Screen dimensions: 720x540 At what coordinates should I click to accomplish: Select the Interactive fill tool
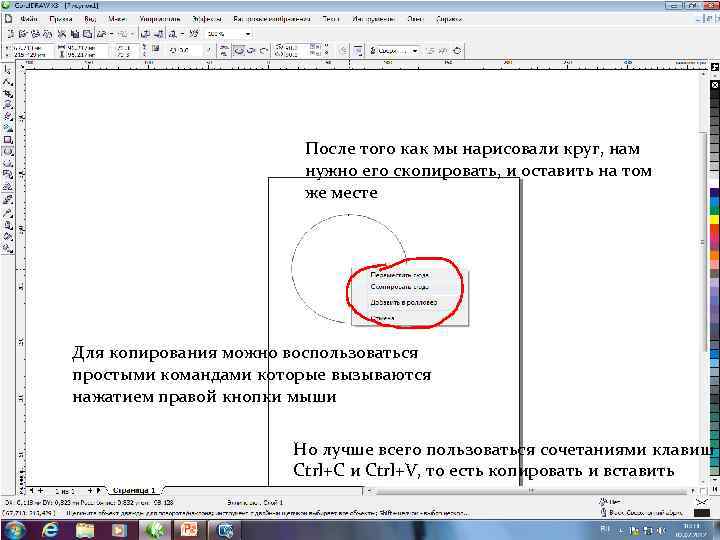(8, 248)
